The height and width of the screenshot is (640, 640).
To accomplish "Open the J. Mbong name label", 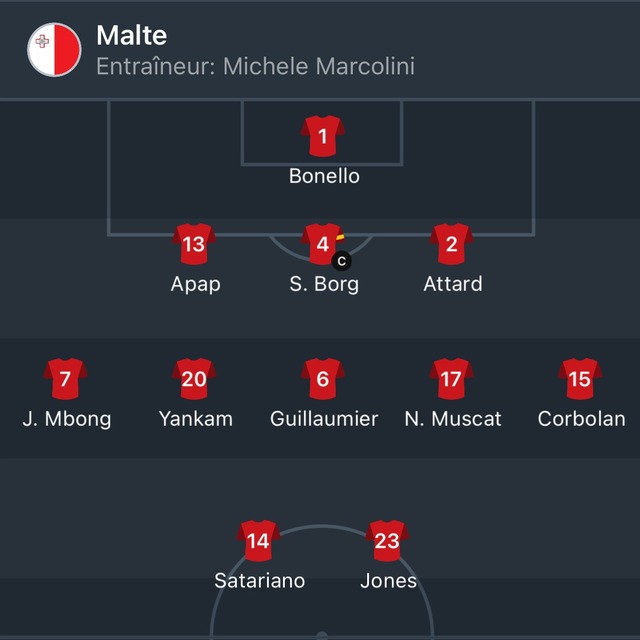I will pyautogui.click(x=67, y=419).
